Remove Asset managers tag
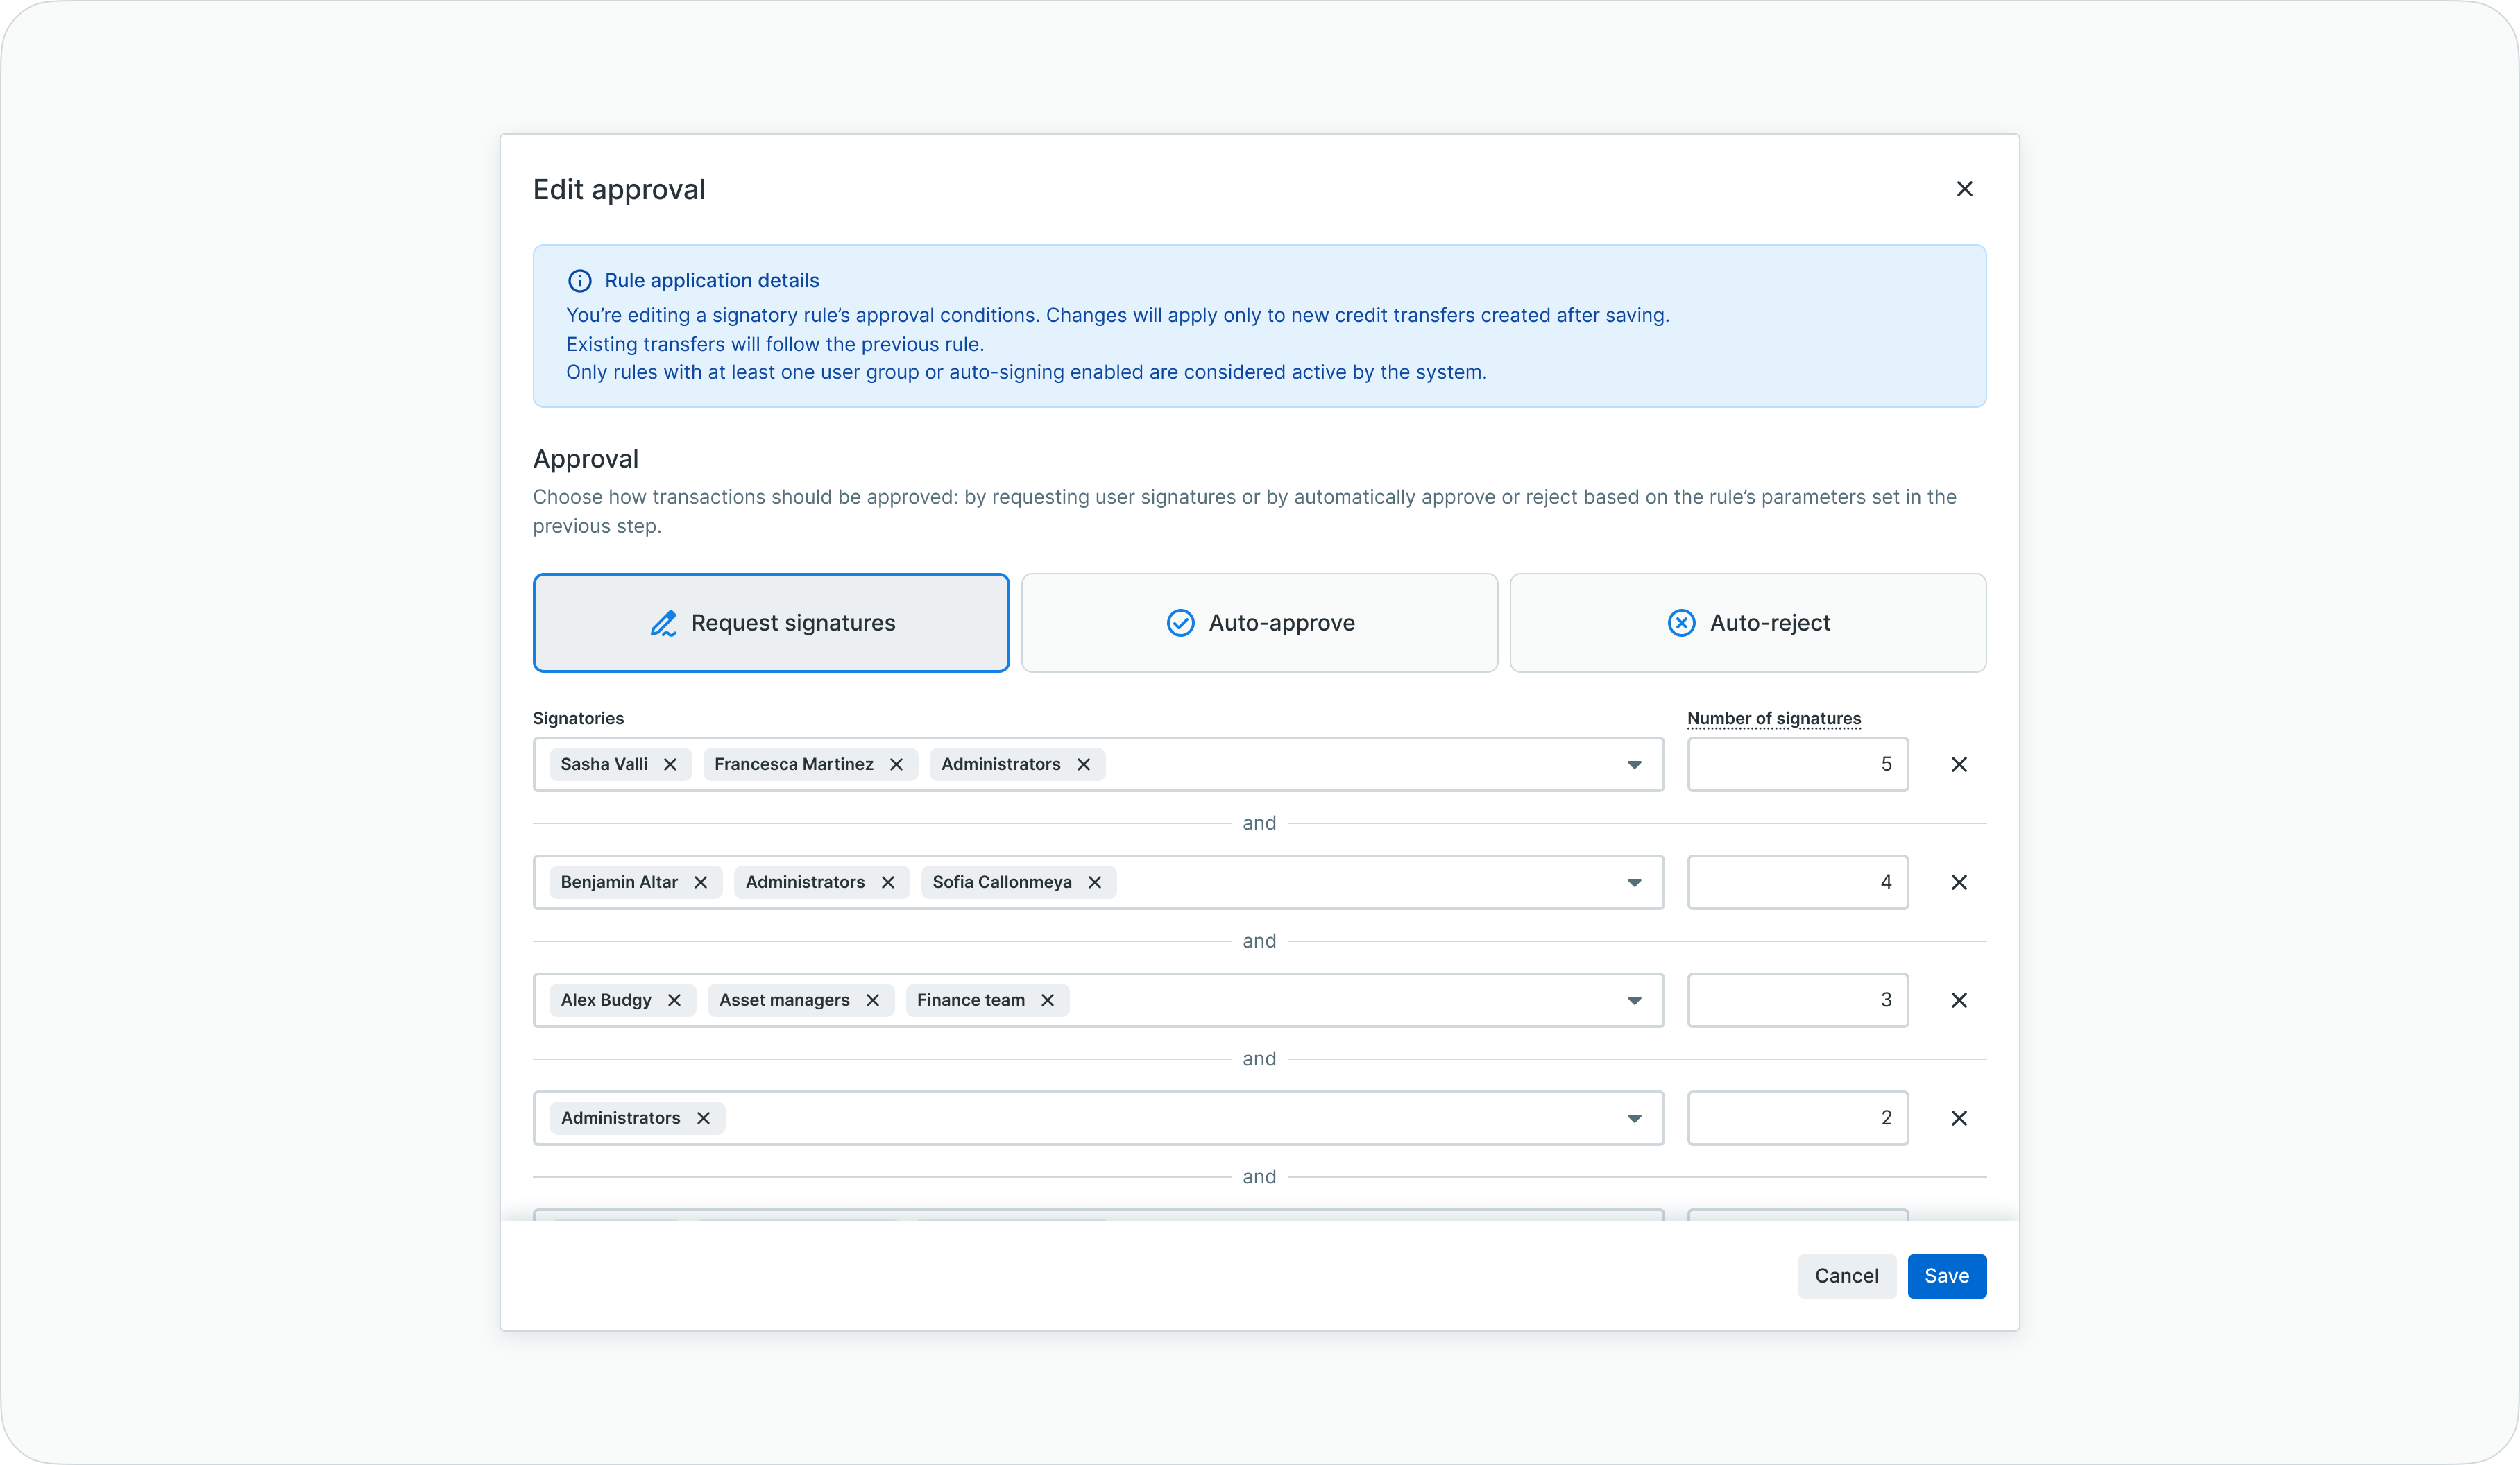This screenshot has height=1465, width=2520. pos(873,1000)
